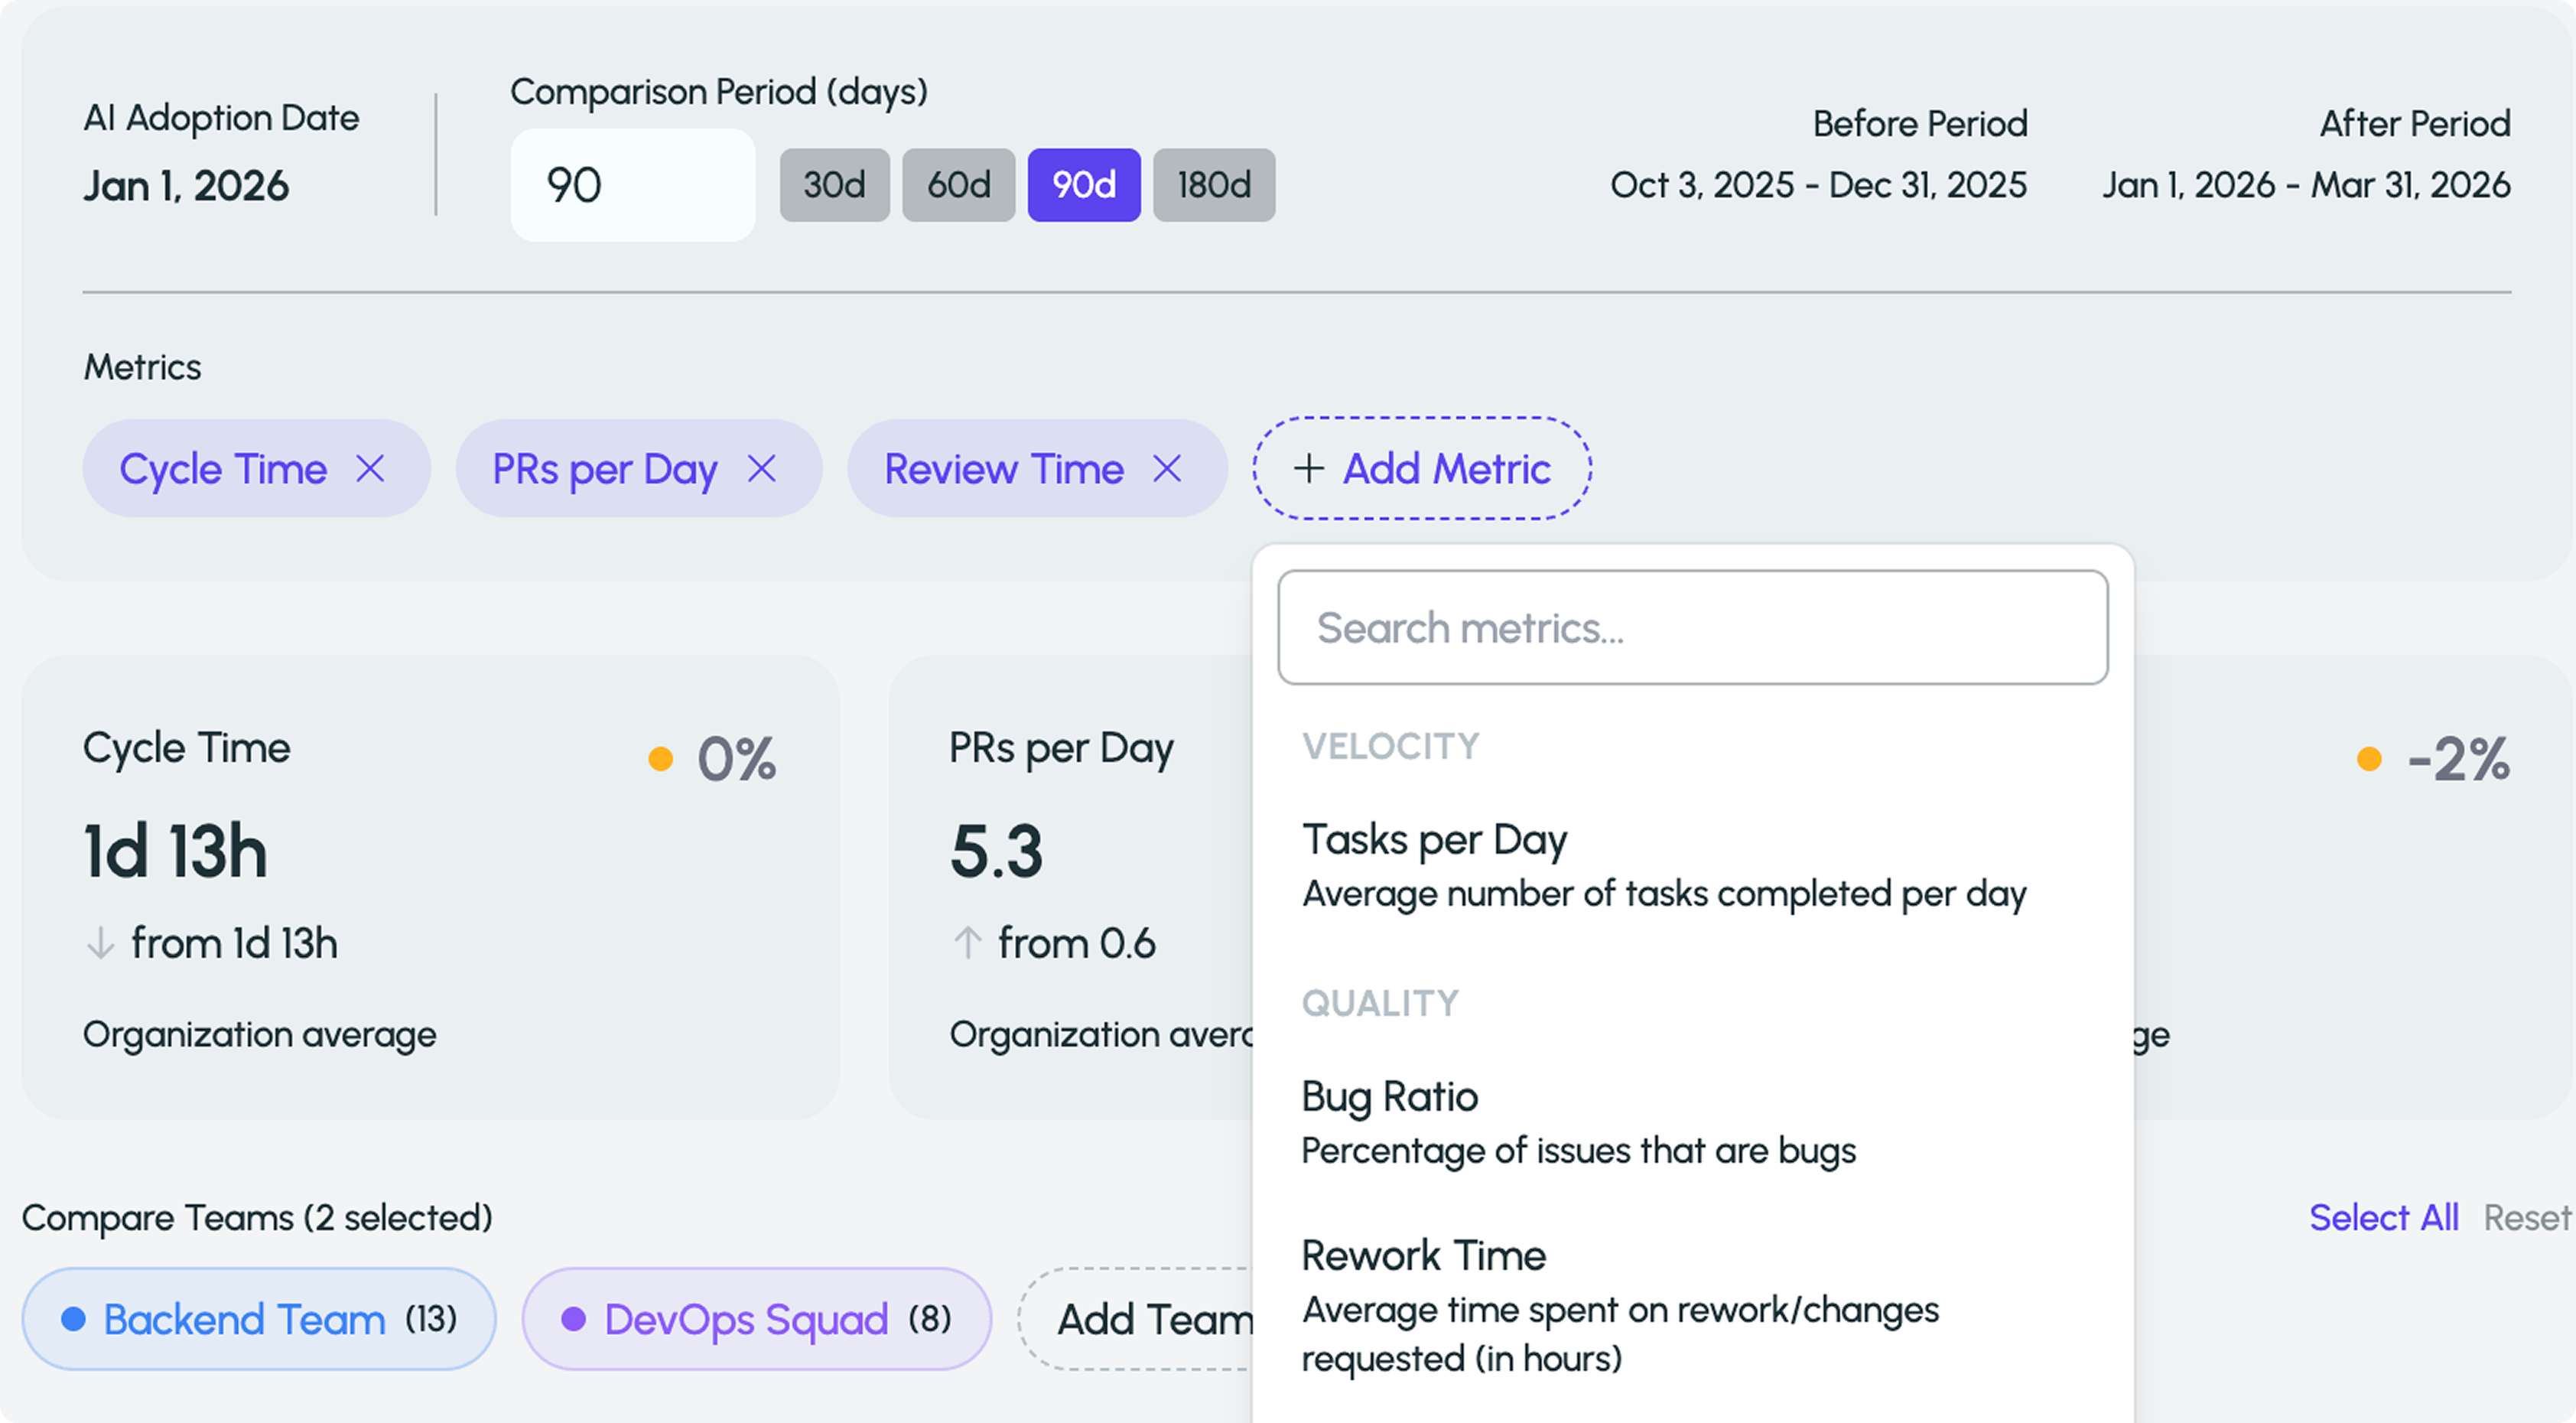The width and height of the screenshot is (2576, 1423).
Task: Click the DevOps Squad purple dot
Action: pos(573,1319)
